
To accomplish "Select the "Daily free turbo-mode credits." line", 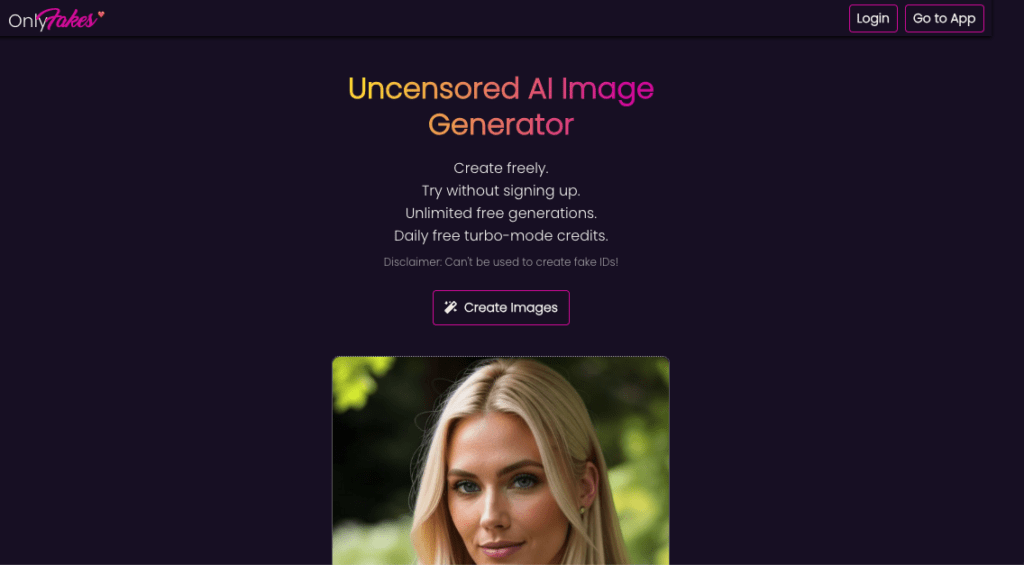I will [x=501, y=236].
